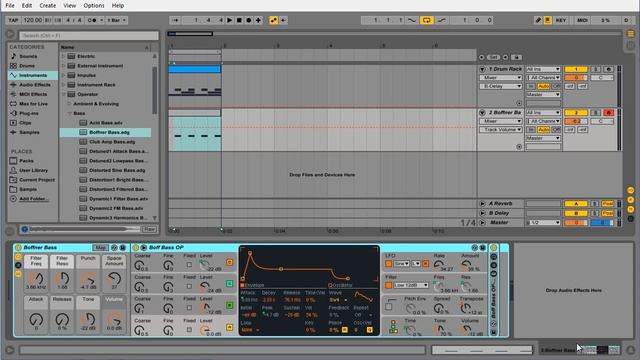640x360 pixels.
Task: Click the Bofther Bass Volume macro knob
Action: [114, 319]
